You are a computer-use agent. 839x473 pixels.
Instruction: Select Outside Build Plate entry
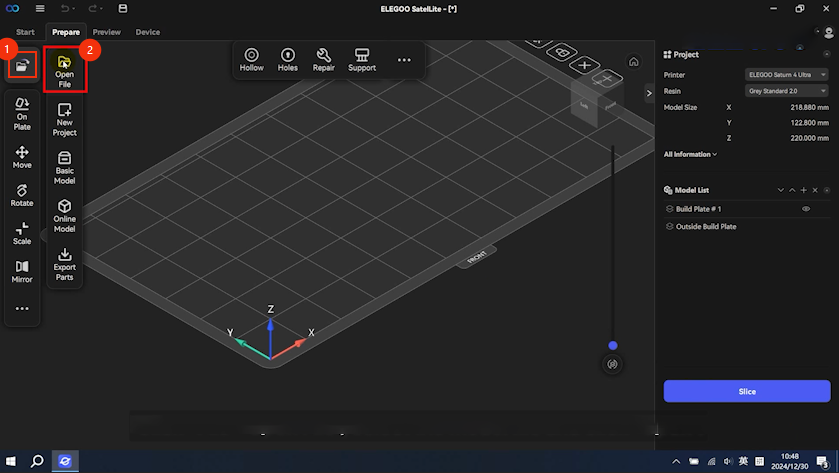tap(746, 226)
